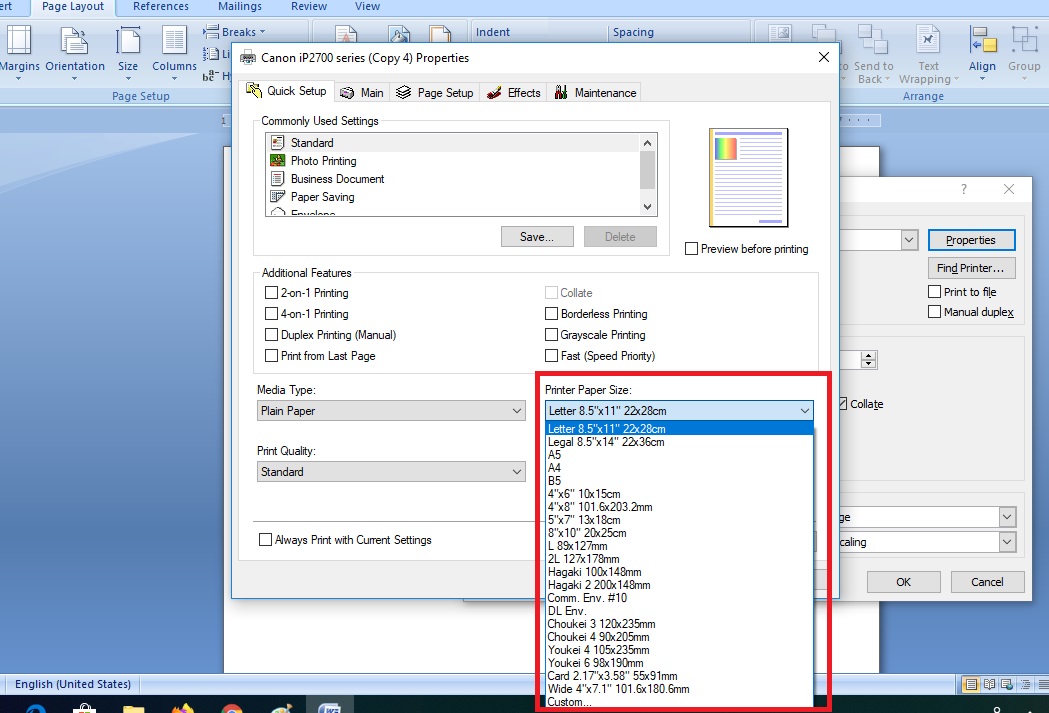Viewport: 1049px width, 713px height.
Task: Click the Photo Printing setting icon
Action: pos(278,161)
